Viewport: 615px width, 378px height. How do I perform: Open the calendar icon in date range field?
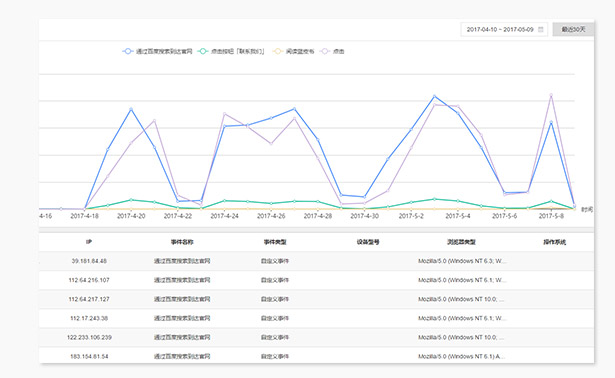(x=541, y=29)
